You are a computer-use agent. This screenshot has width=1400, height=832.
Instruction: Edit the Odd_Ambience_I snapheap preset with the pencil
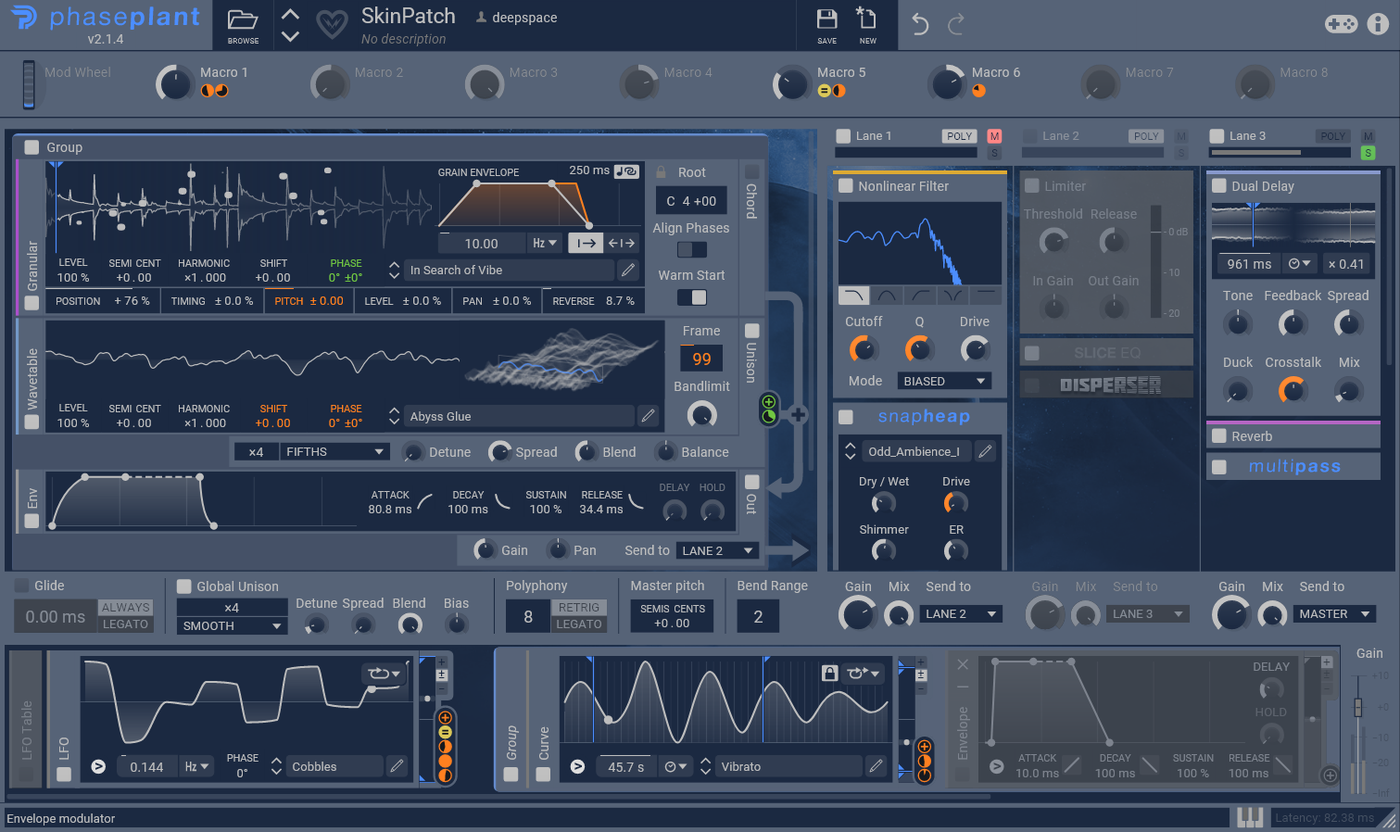(x=985, y=451)
